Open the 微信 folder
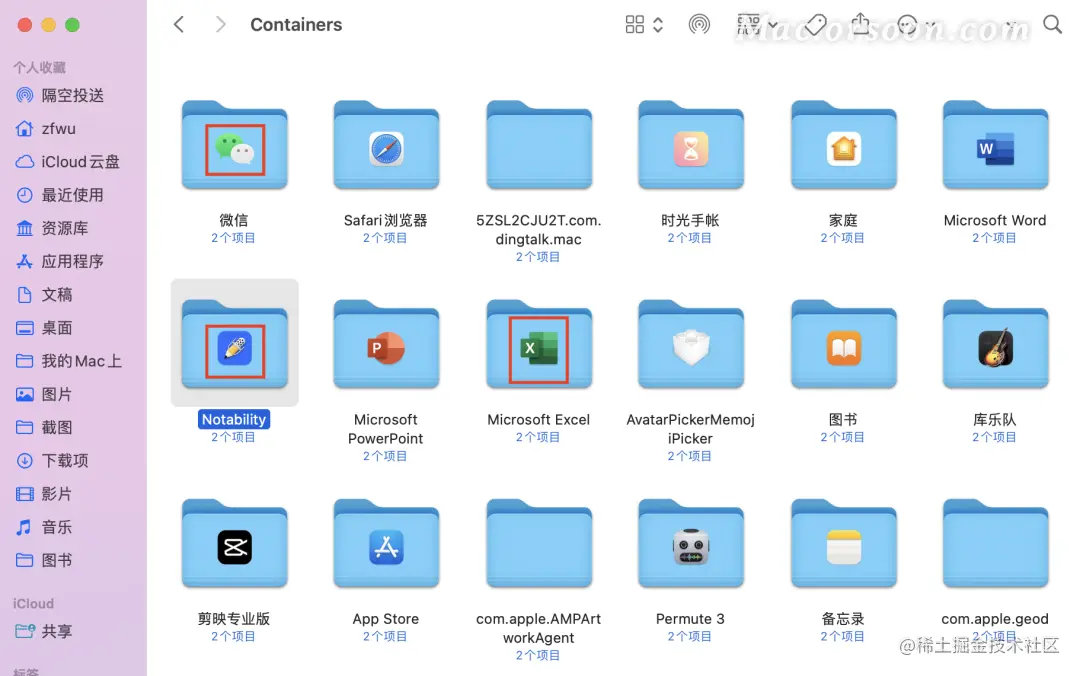 click(x=234, y=145)
